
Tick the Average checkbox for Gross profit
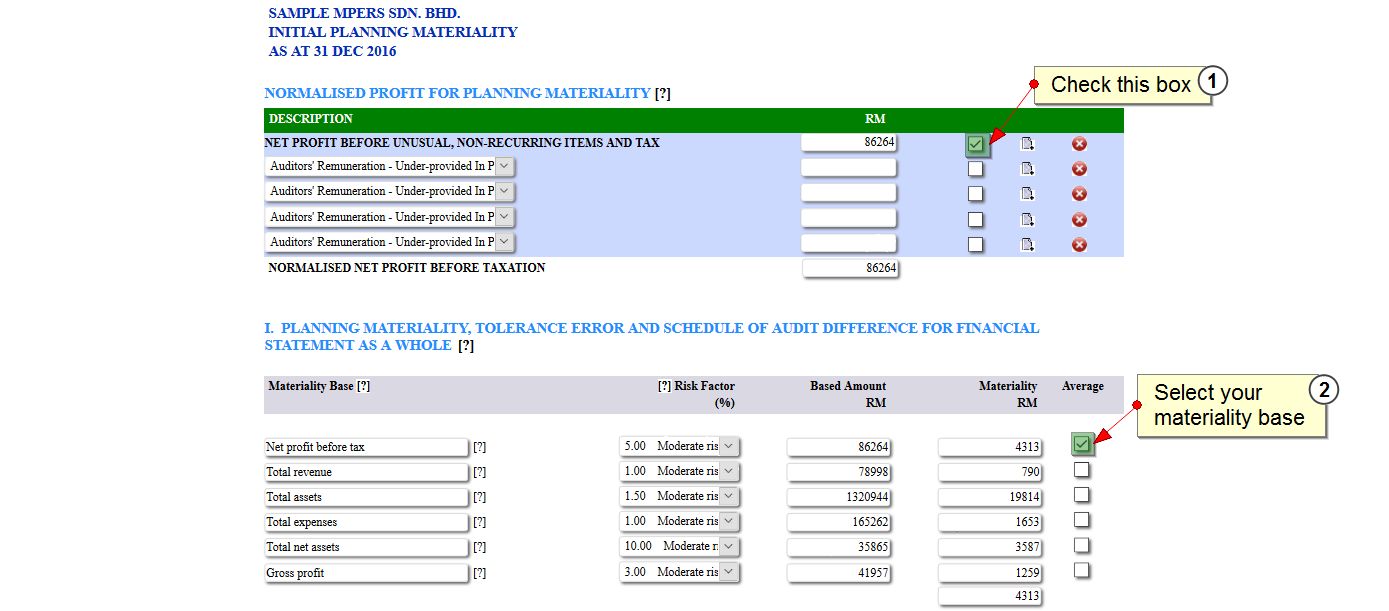[x=1081, y=571]
